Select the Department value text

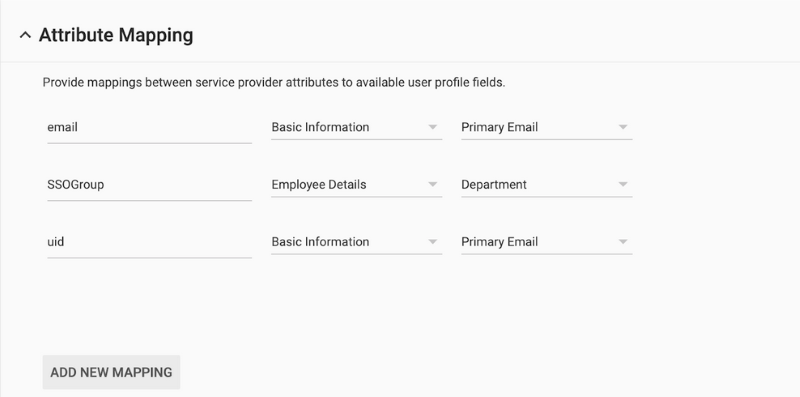tap(494, 185)
